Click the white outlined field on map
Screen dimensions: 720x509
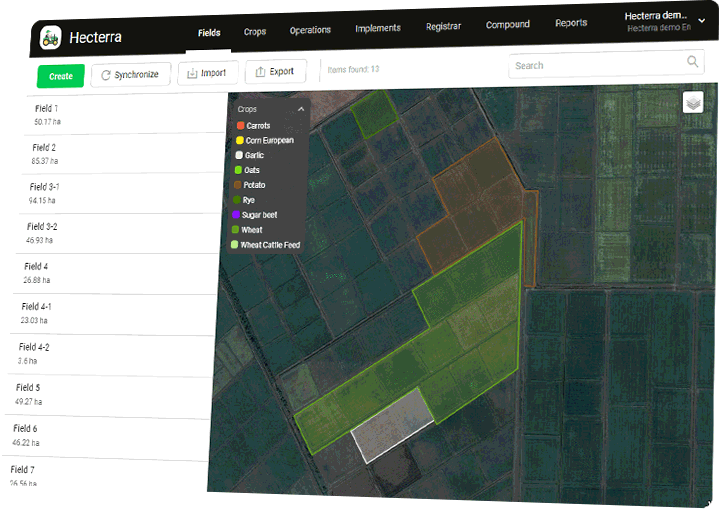(x=392, y=425)
